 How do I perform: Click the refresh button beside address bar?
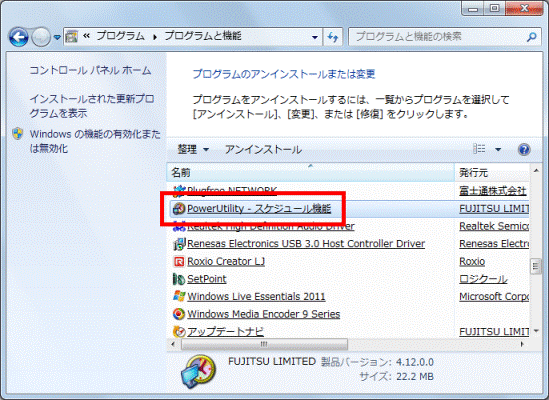333,37
